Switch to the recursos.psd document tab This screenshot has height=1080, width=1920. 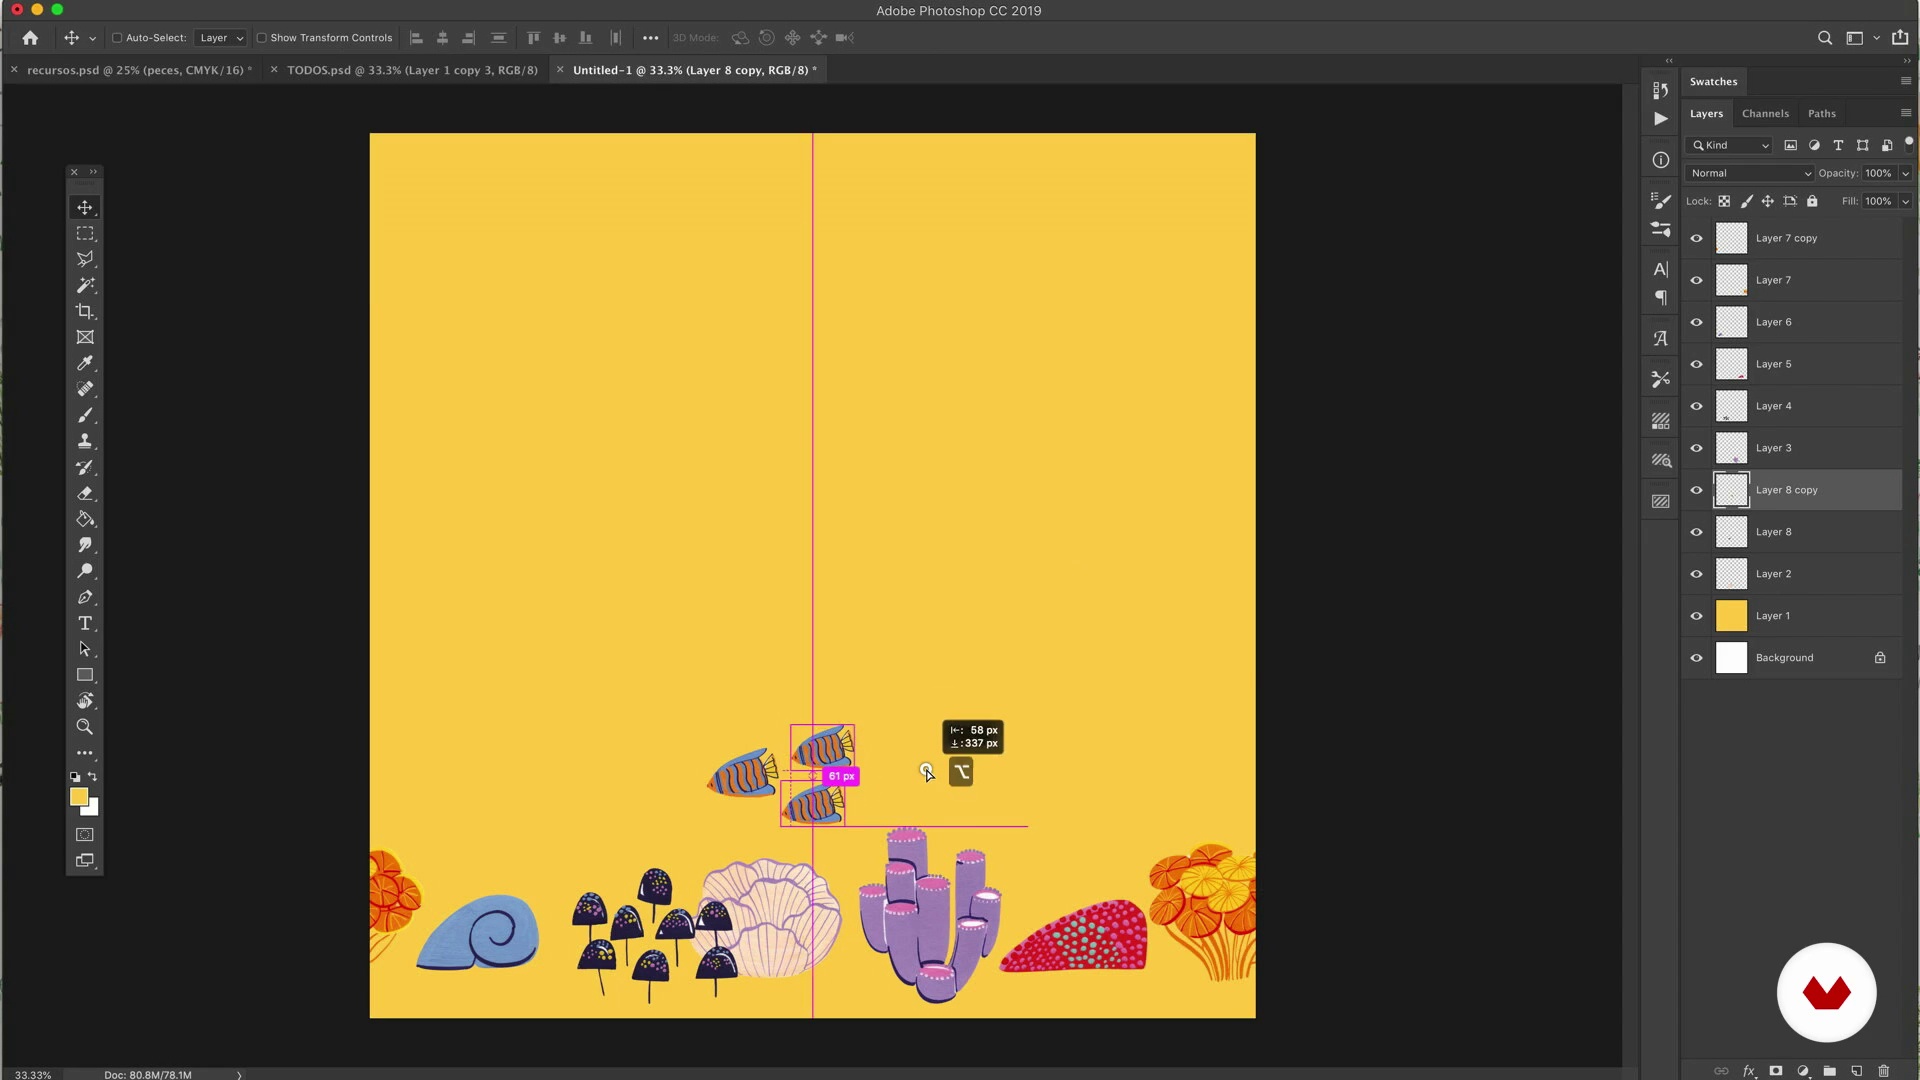(x=138, y=70)
